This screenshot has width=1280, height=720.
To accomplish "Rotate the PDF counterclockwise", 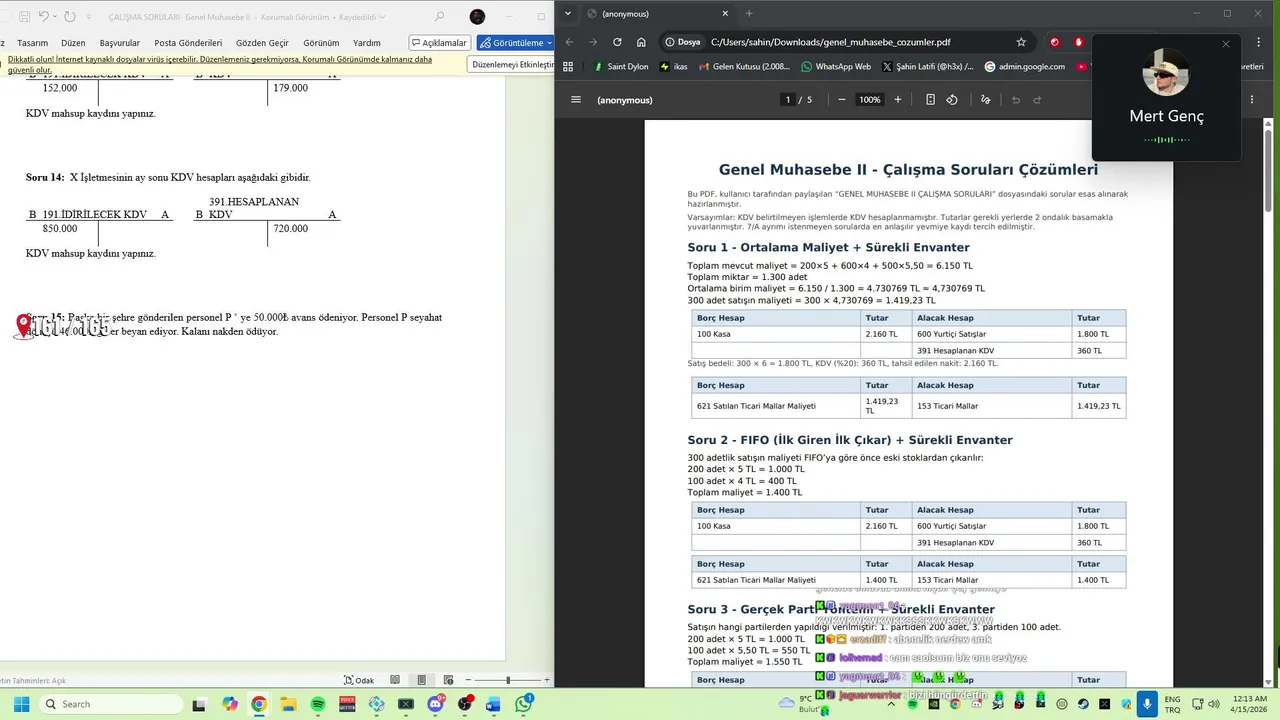I will [x=952, y=100].
